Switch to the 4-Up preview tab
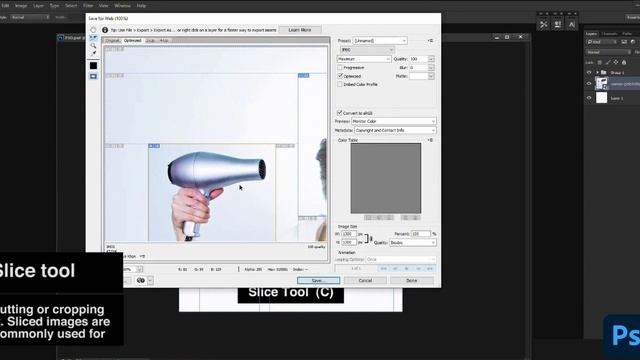This screenshot has height=360, width=640. (164, 40)
